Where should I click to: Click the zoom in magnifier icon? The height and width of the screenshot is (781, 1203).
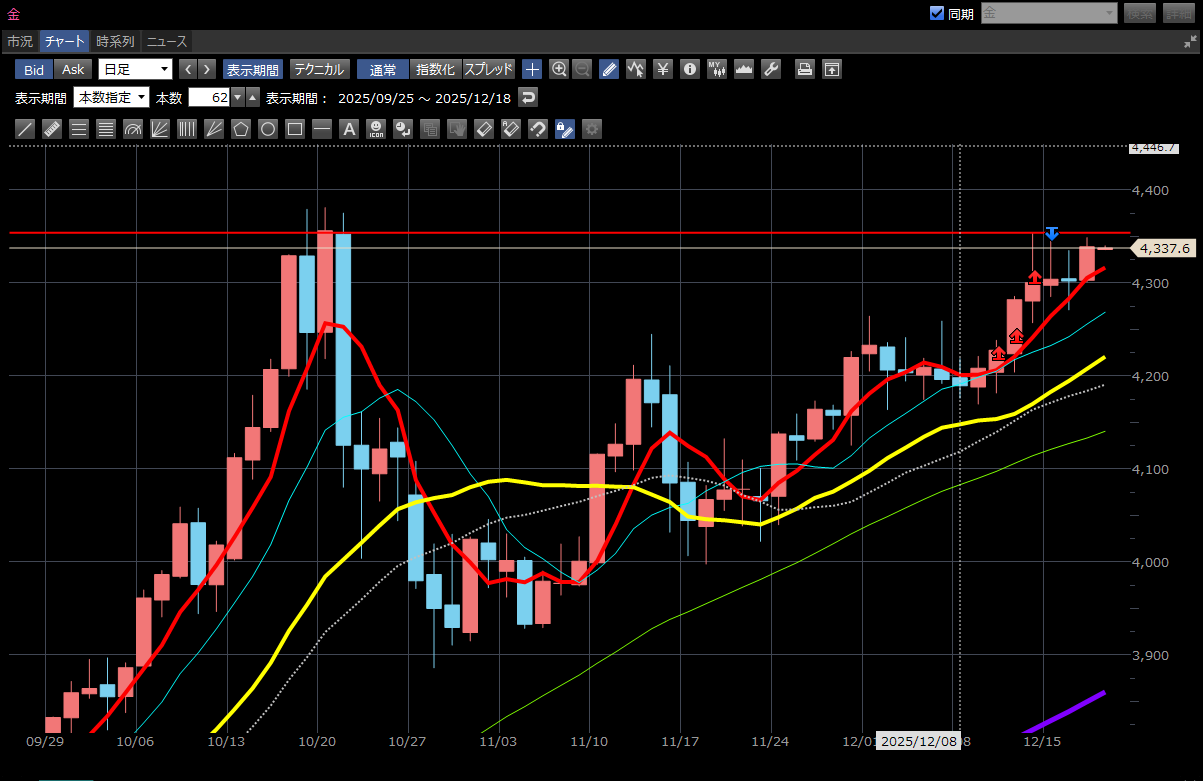tap(559, 69)
